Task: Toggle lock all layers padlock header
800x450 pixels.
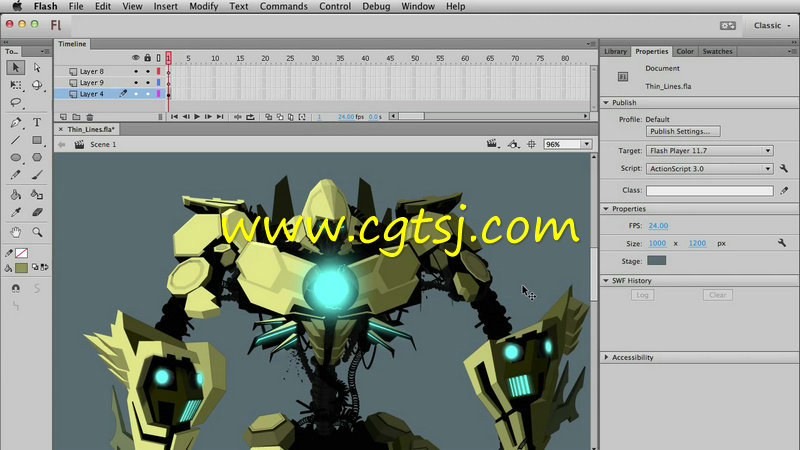Action: [x=147, y=58]
